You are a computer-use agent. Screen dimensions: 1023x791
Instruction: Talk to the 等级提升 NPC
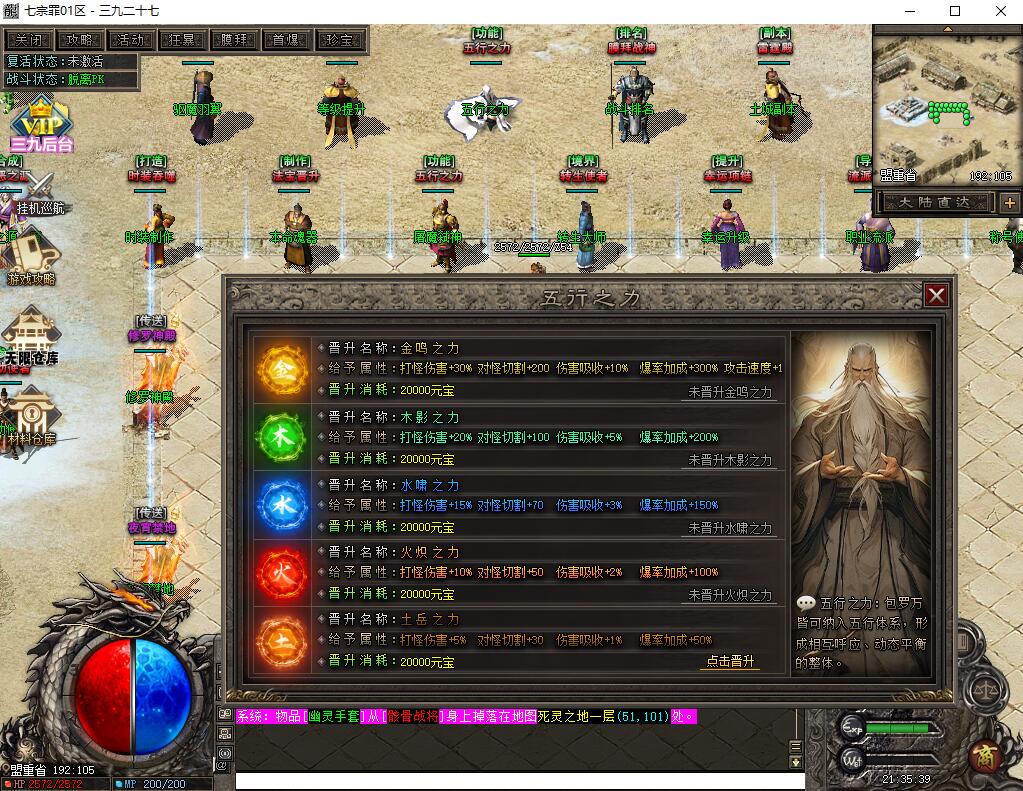tap(341, 111)
